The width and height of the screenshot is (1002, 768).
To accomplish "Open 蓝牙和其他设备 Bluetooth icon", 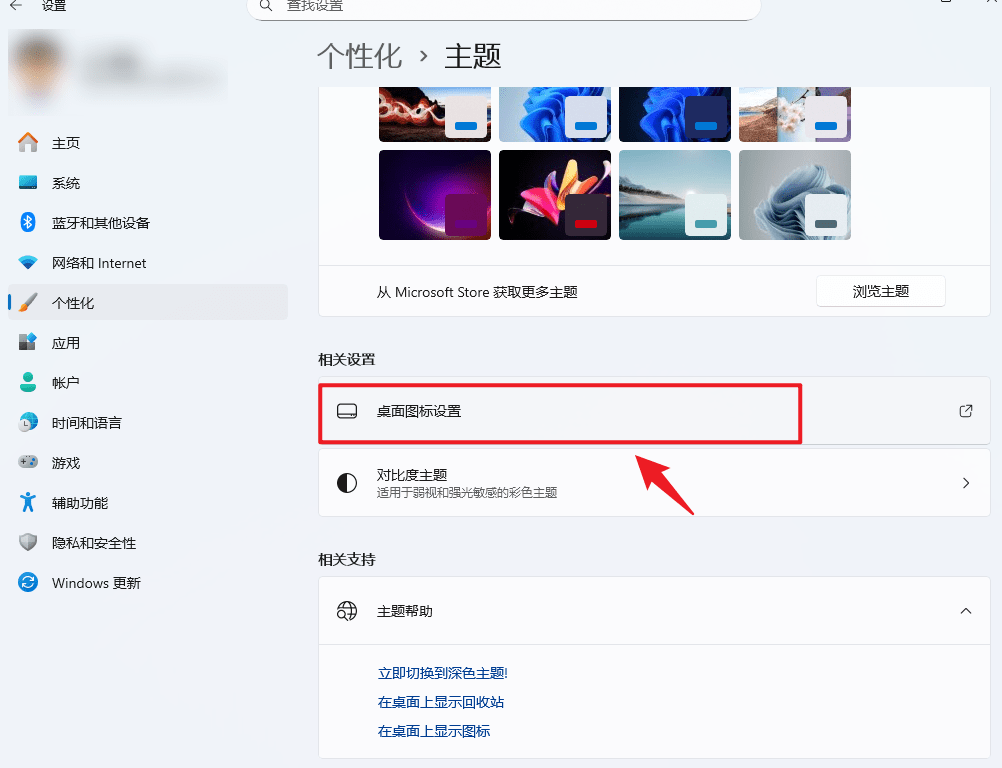I will [x=28, y=223].
